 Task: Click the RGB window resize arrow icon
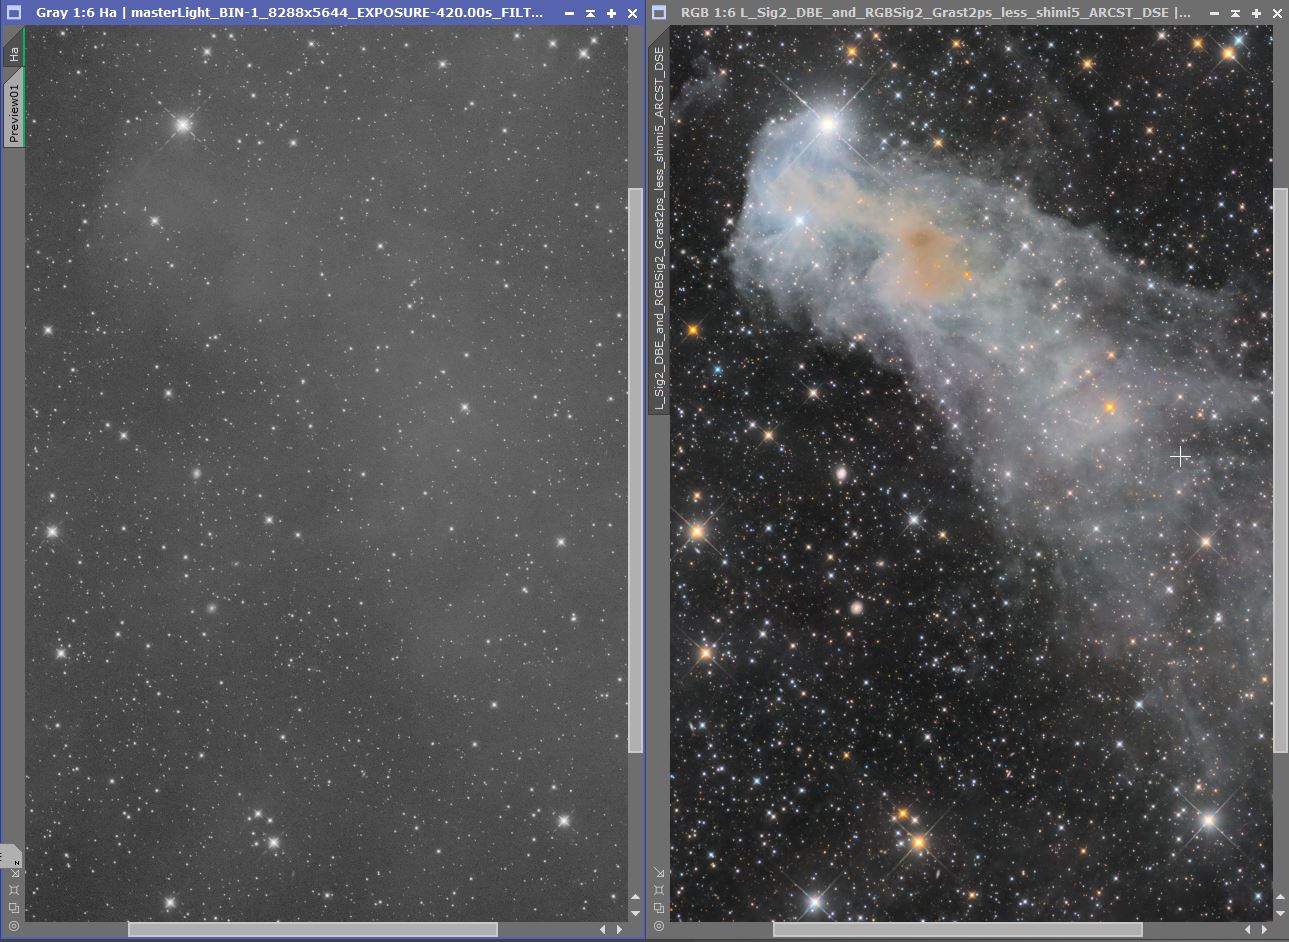[x=659, y=872]
